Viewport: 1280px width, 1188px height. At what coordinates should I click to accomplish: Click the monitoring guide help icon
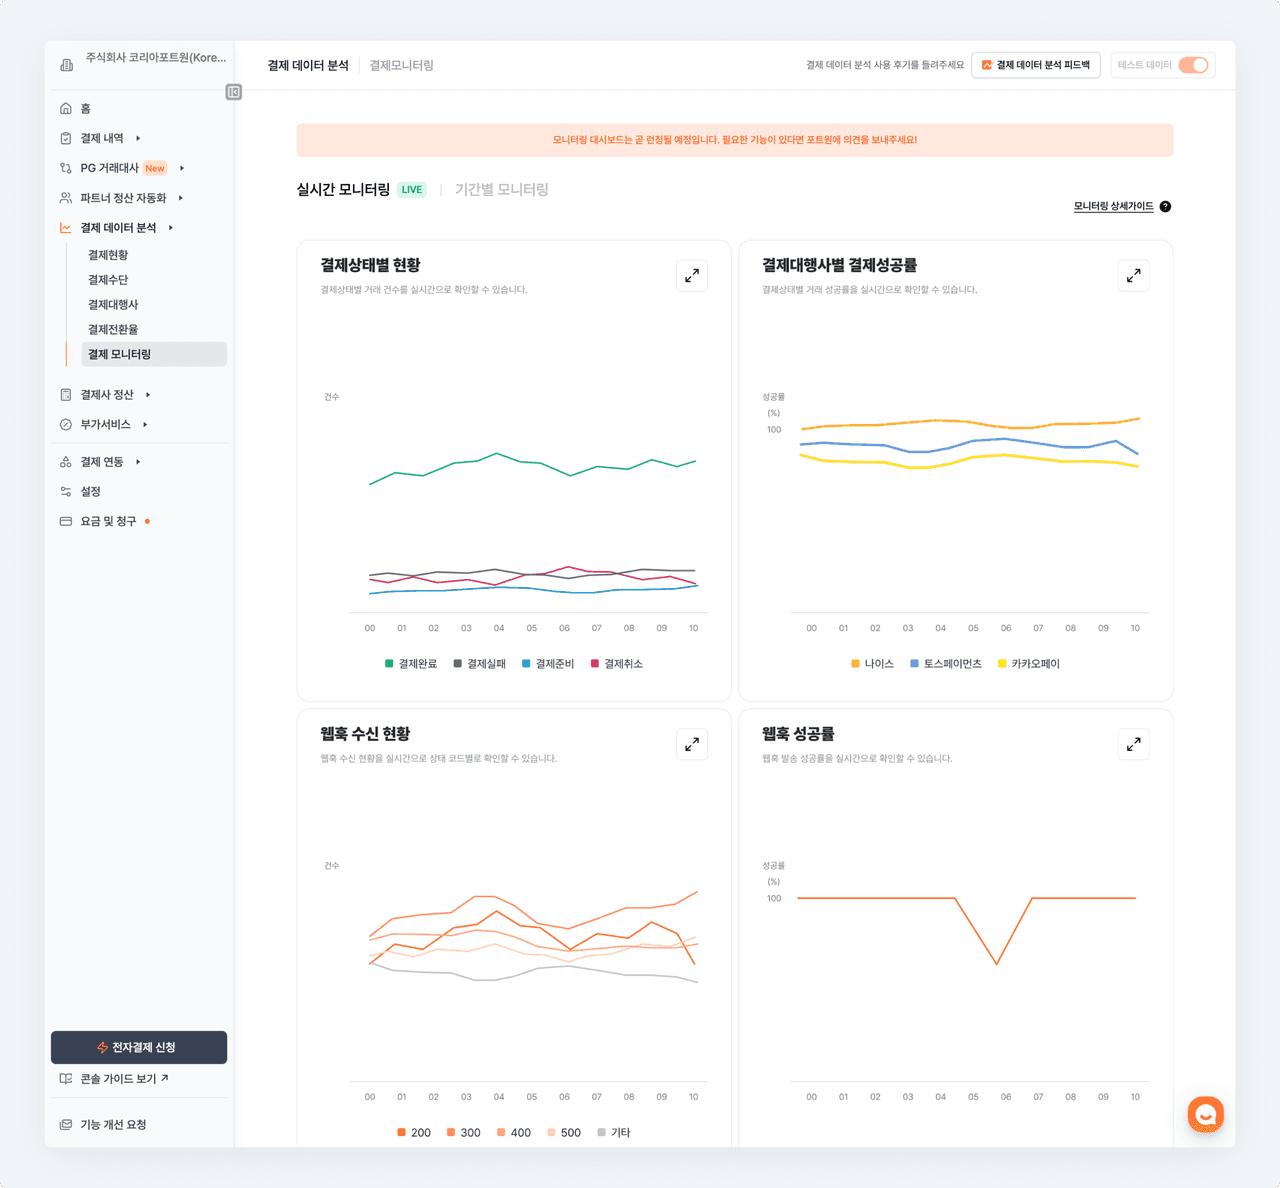(1165, 207)
